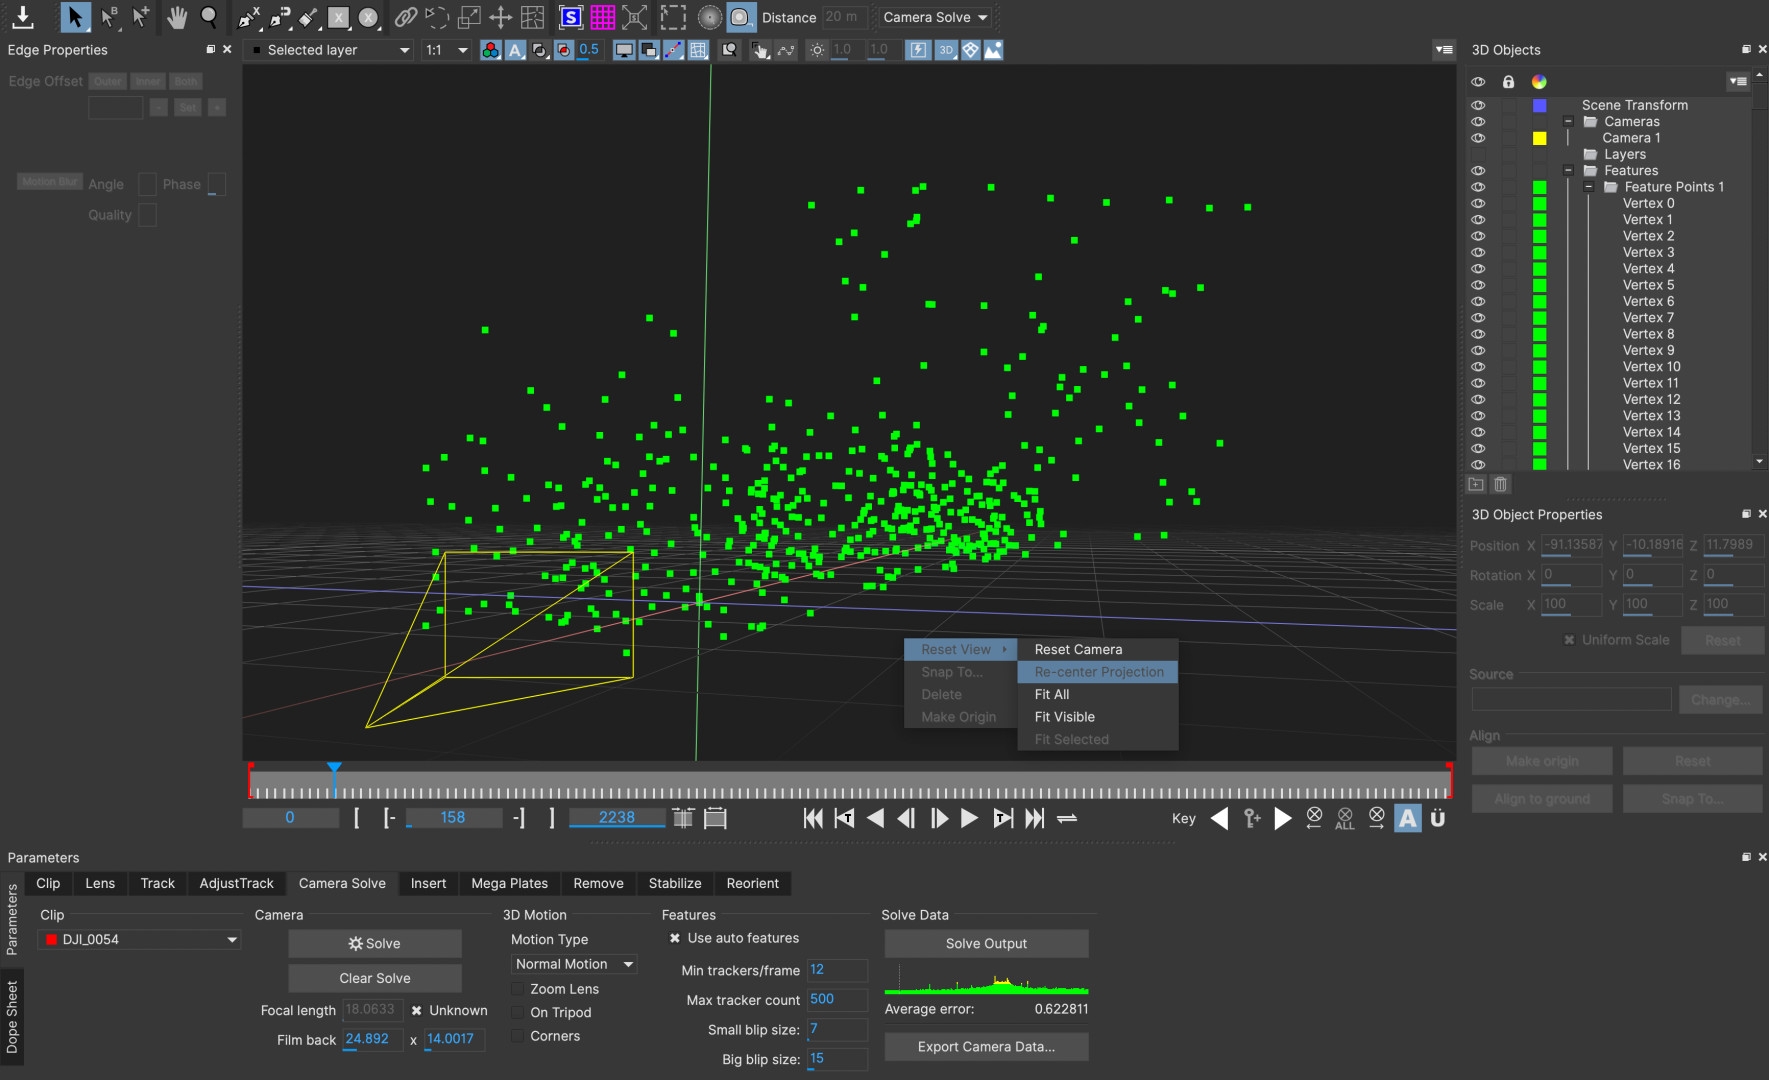Click the Max tracker count field

836,999
